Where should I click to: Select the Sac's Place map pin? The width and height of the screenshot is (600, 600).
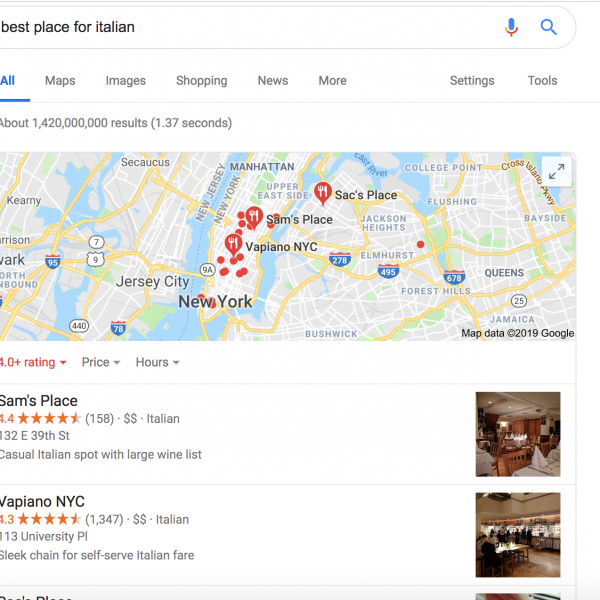pos(323,193)
